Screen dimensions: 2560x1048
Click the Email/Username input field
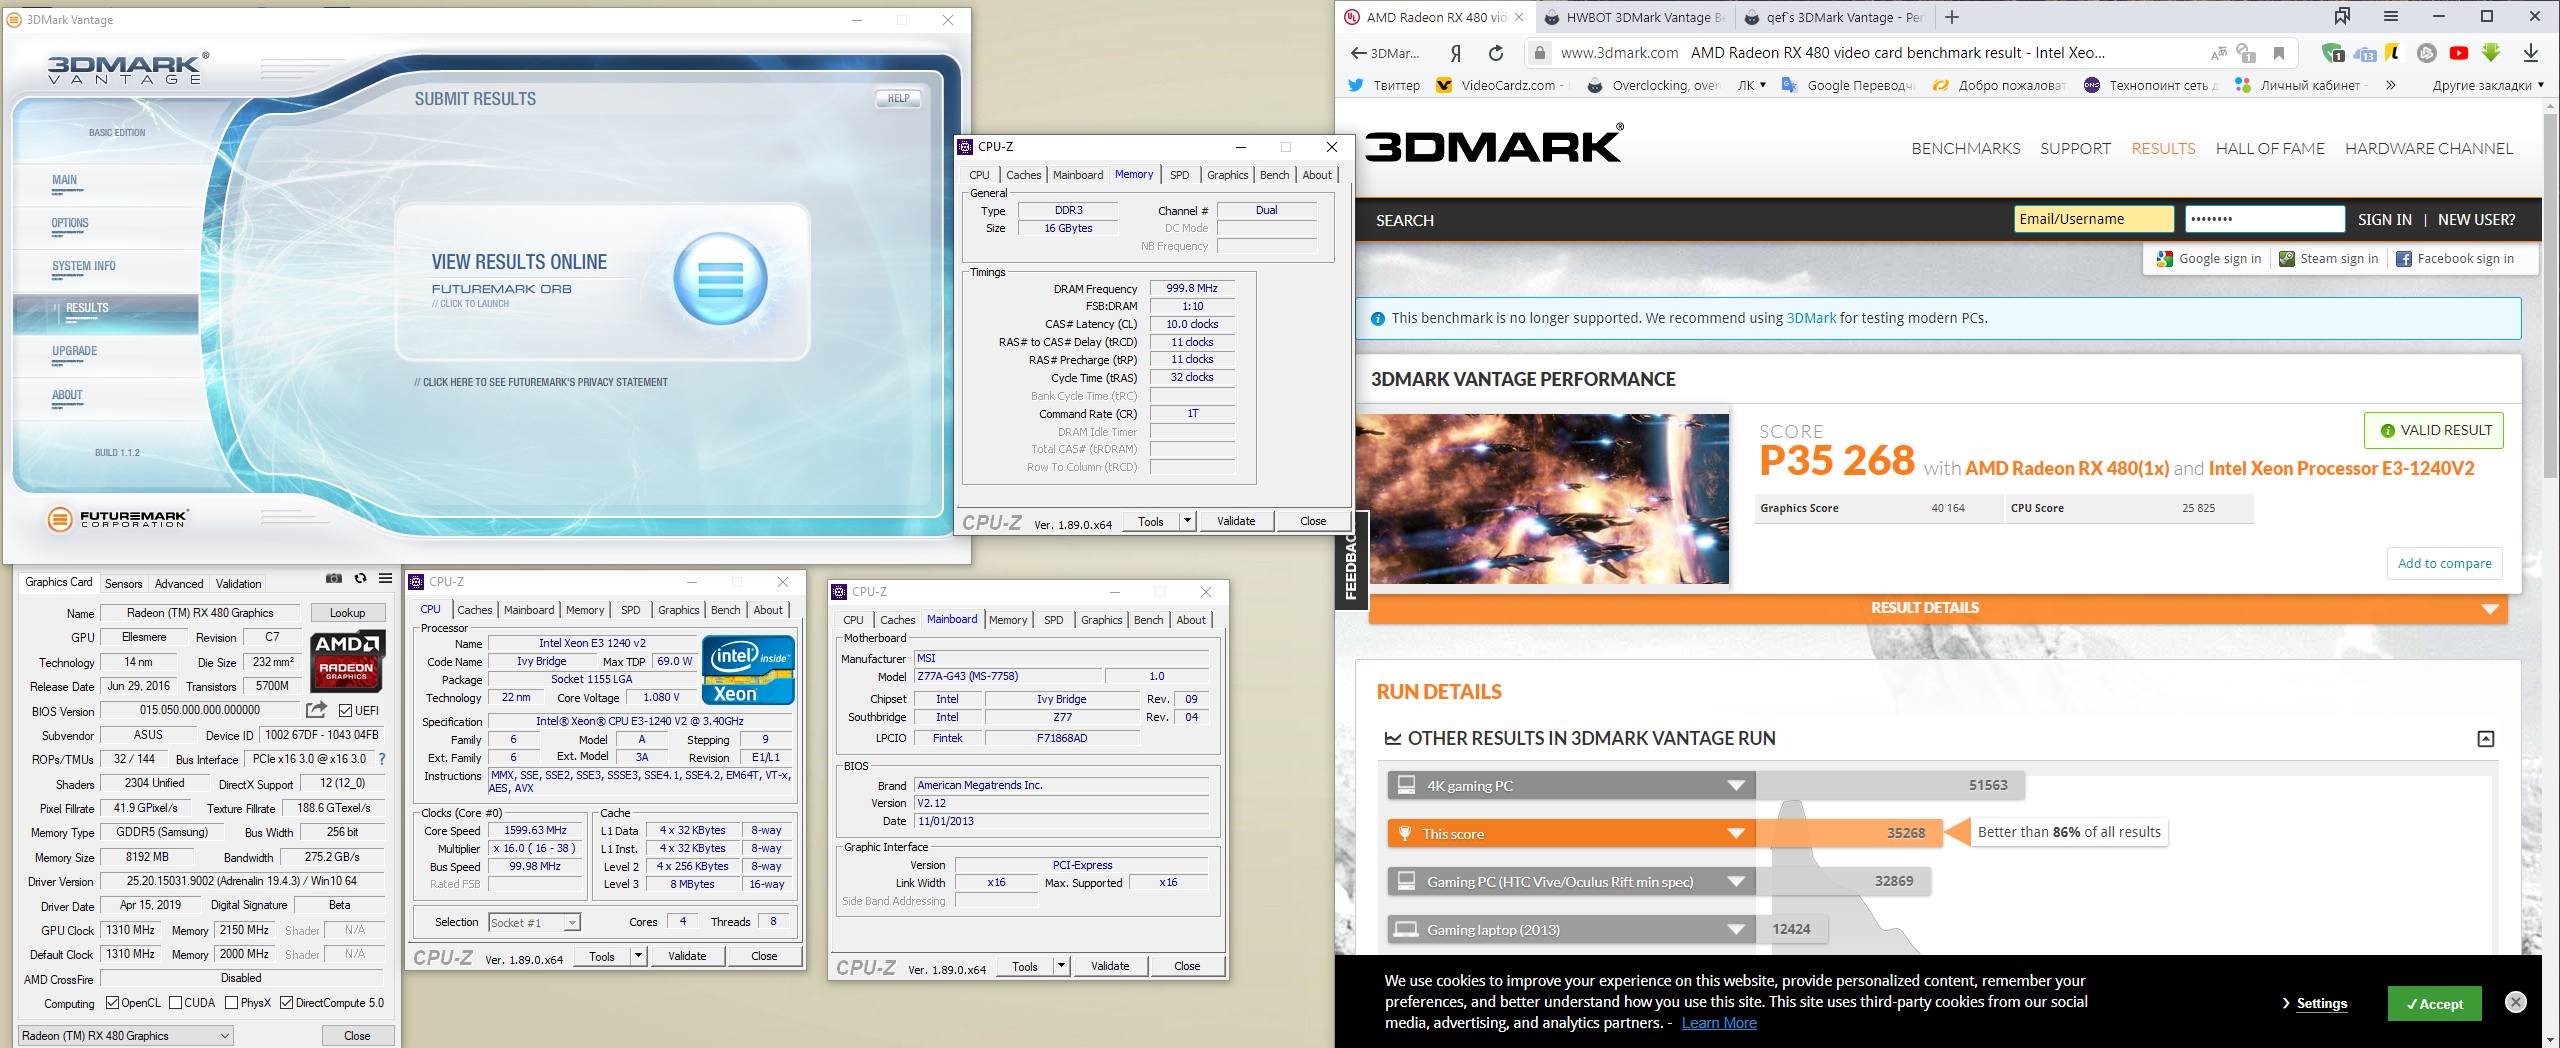pyautogui.click(x=2093, y=219)
